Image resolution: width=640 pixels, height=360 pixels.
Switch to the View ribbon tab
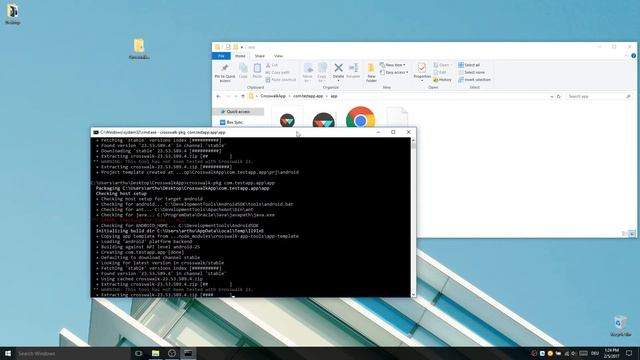(x=278, y=56)
